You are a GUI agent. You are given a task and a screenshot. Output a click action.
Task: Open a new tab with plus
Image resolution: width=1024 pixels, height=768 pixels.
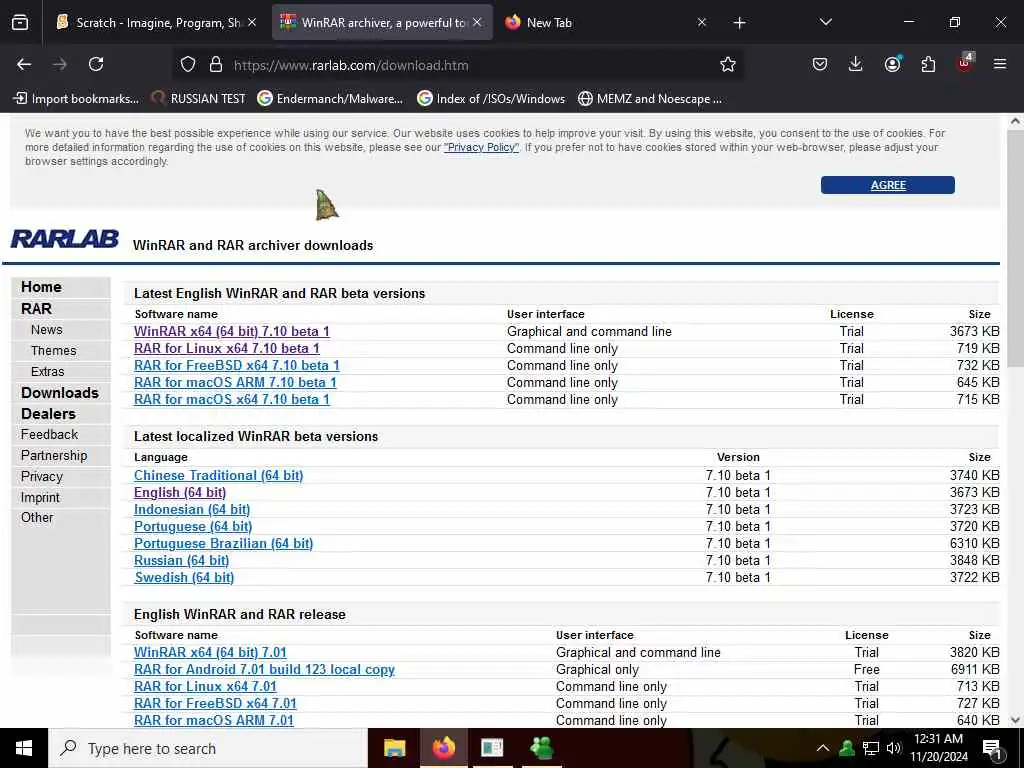coord(739,23)
